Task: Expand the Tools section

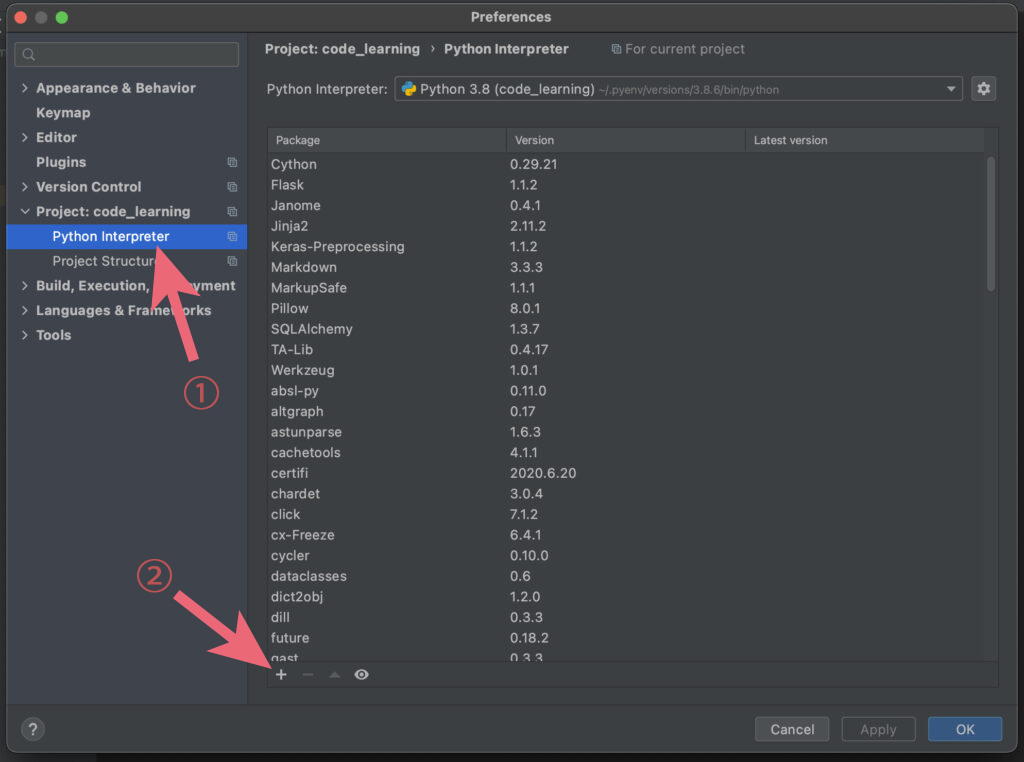Action: click(x=25, y=335)
